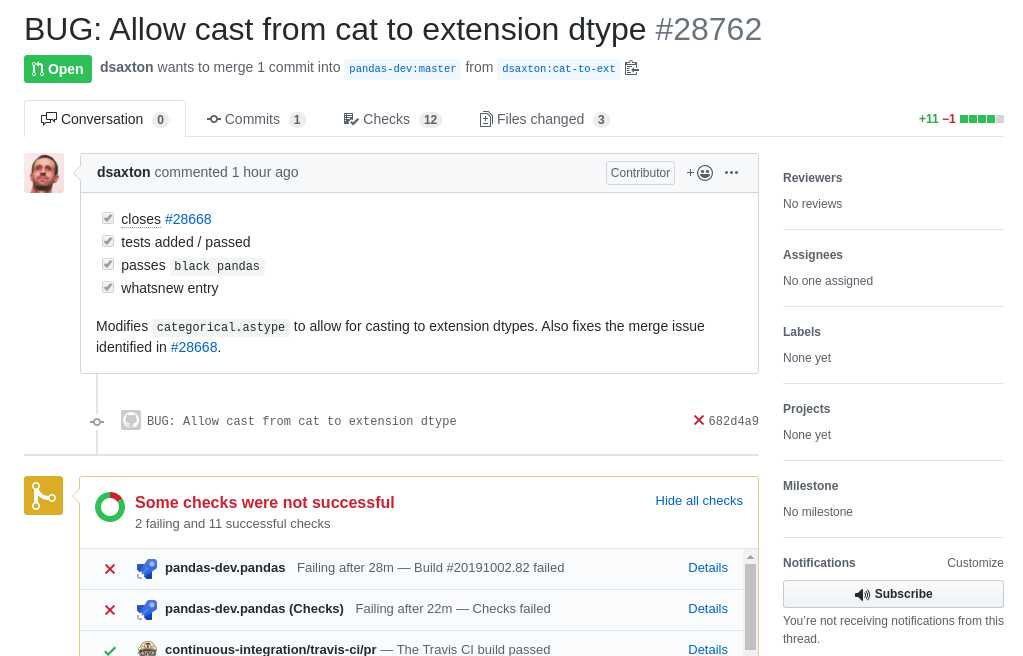The height and width of the screenshot is (656, 1023).
Task: Click the red X beside commit 682d4a9
Action: (698, 420)
